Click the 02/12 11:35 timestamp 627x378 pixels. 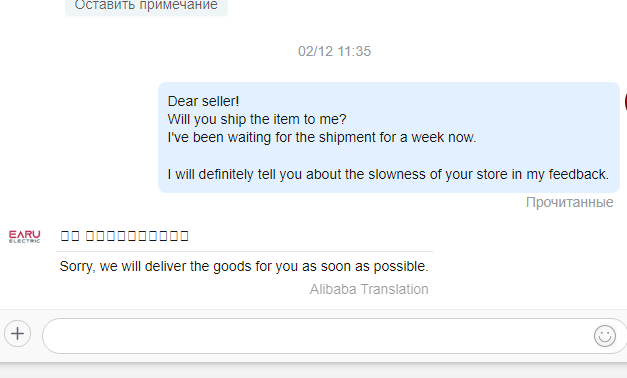(x=334, y=51)
